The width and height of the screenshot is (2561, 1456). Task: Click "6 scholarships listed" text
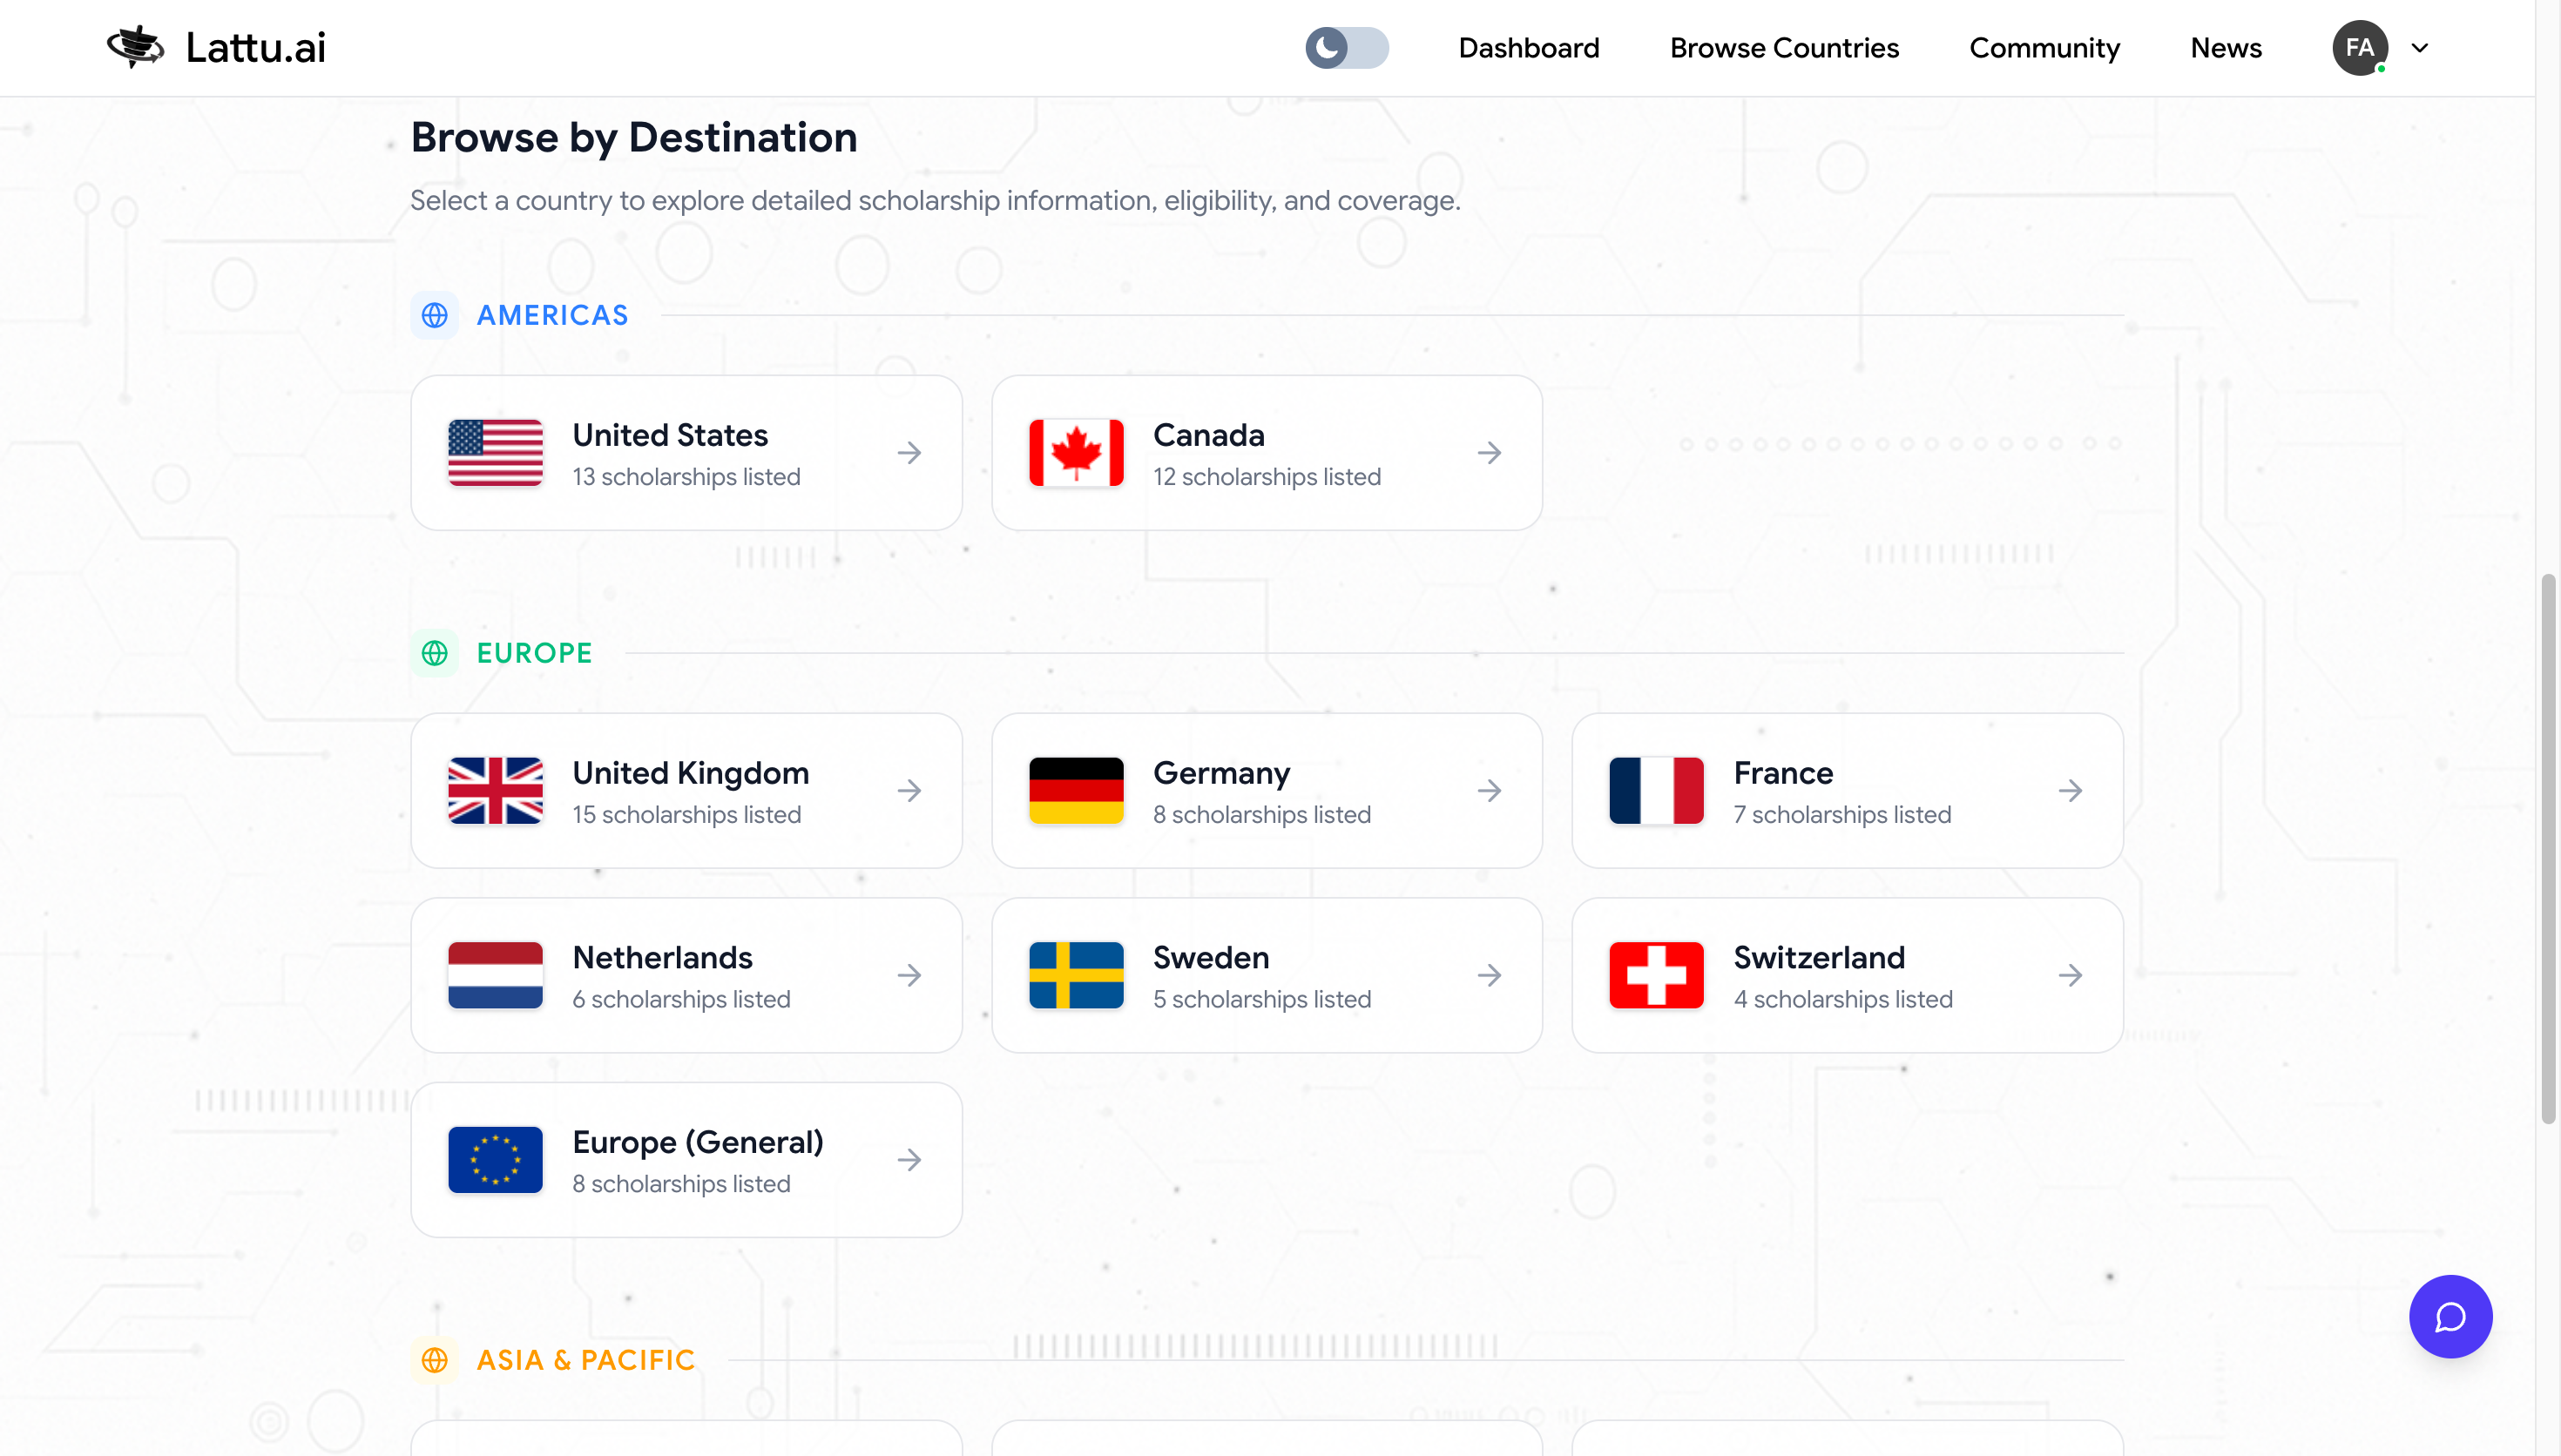pyautogui.click(x=681, y=999)
